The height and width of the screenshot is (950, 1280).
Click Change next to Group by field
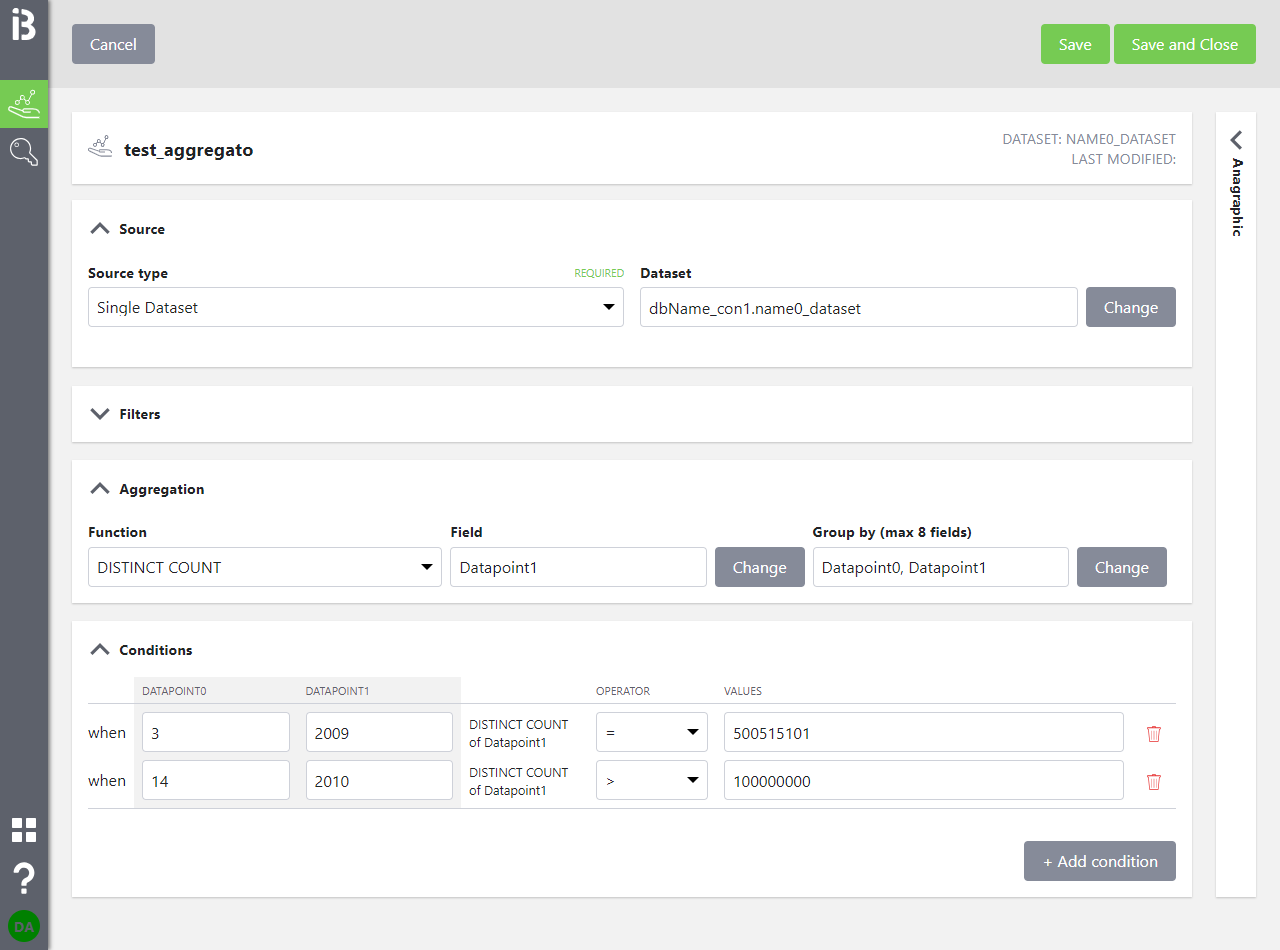(1121, 567)
